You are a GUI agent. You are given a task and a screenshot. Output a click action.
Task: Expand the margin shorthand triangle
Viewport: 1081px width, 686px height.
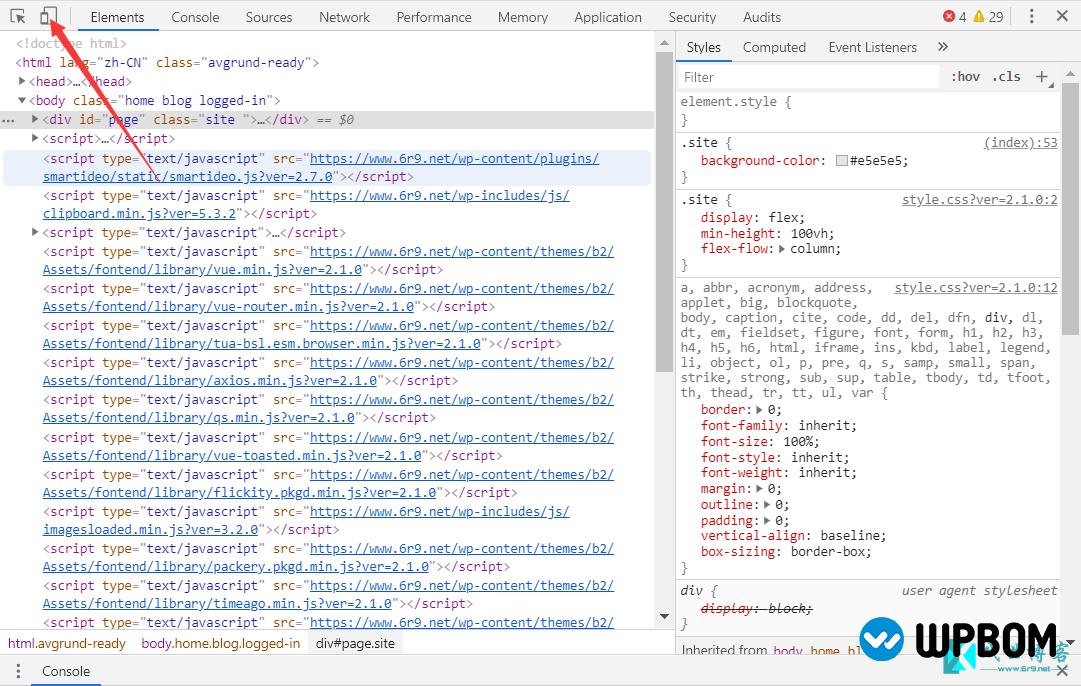click(760, 489)
